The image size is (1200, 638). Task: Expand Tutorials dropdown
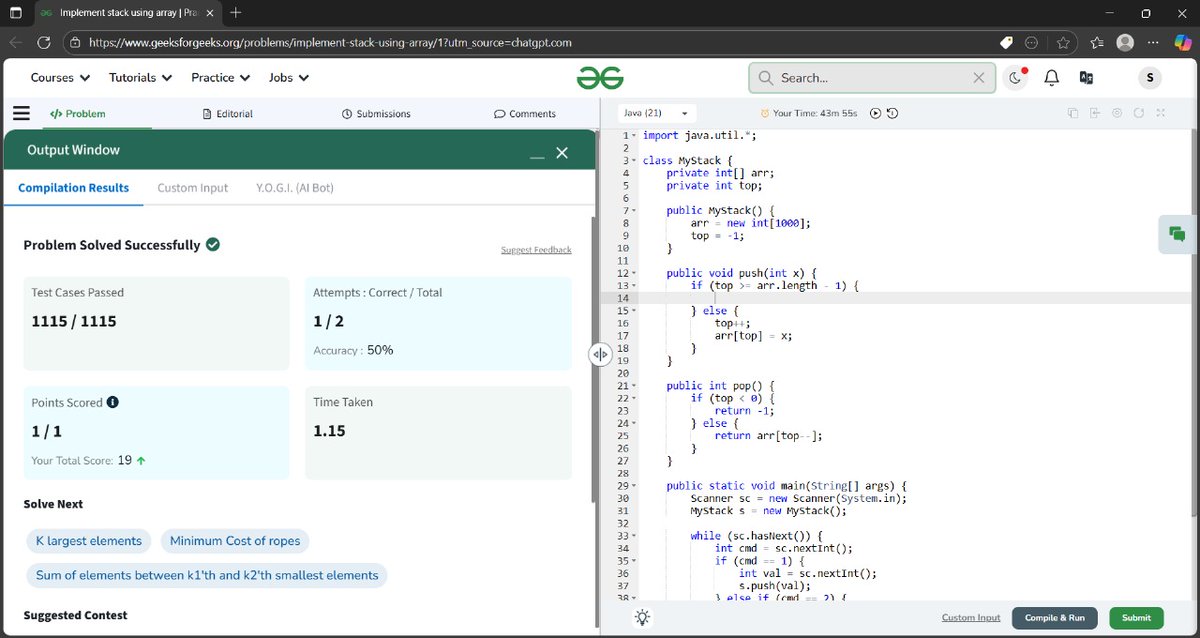click(x=140, y=78)
